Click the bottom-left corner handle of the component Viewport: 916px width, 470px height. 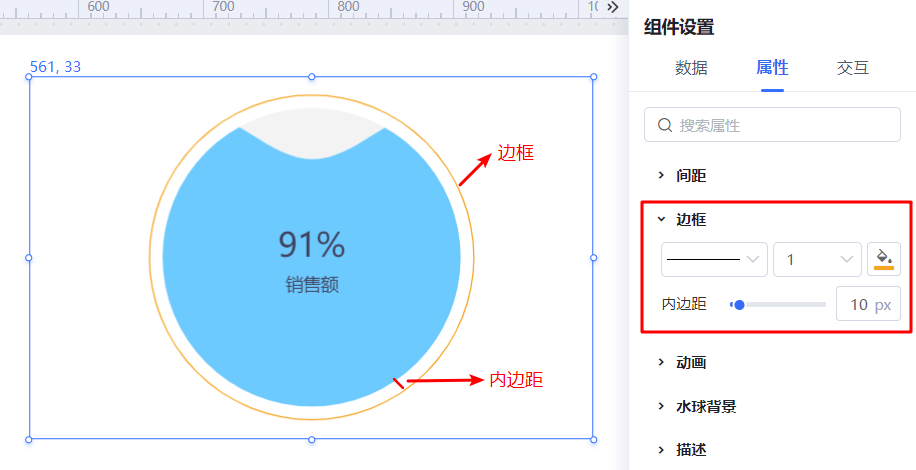point(28,439)
